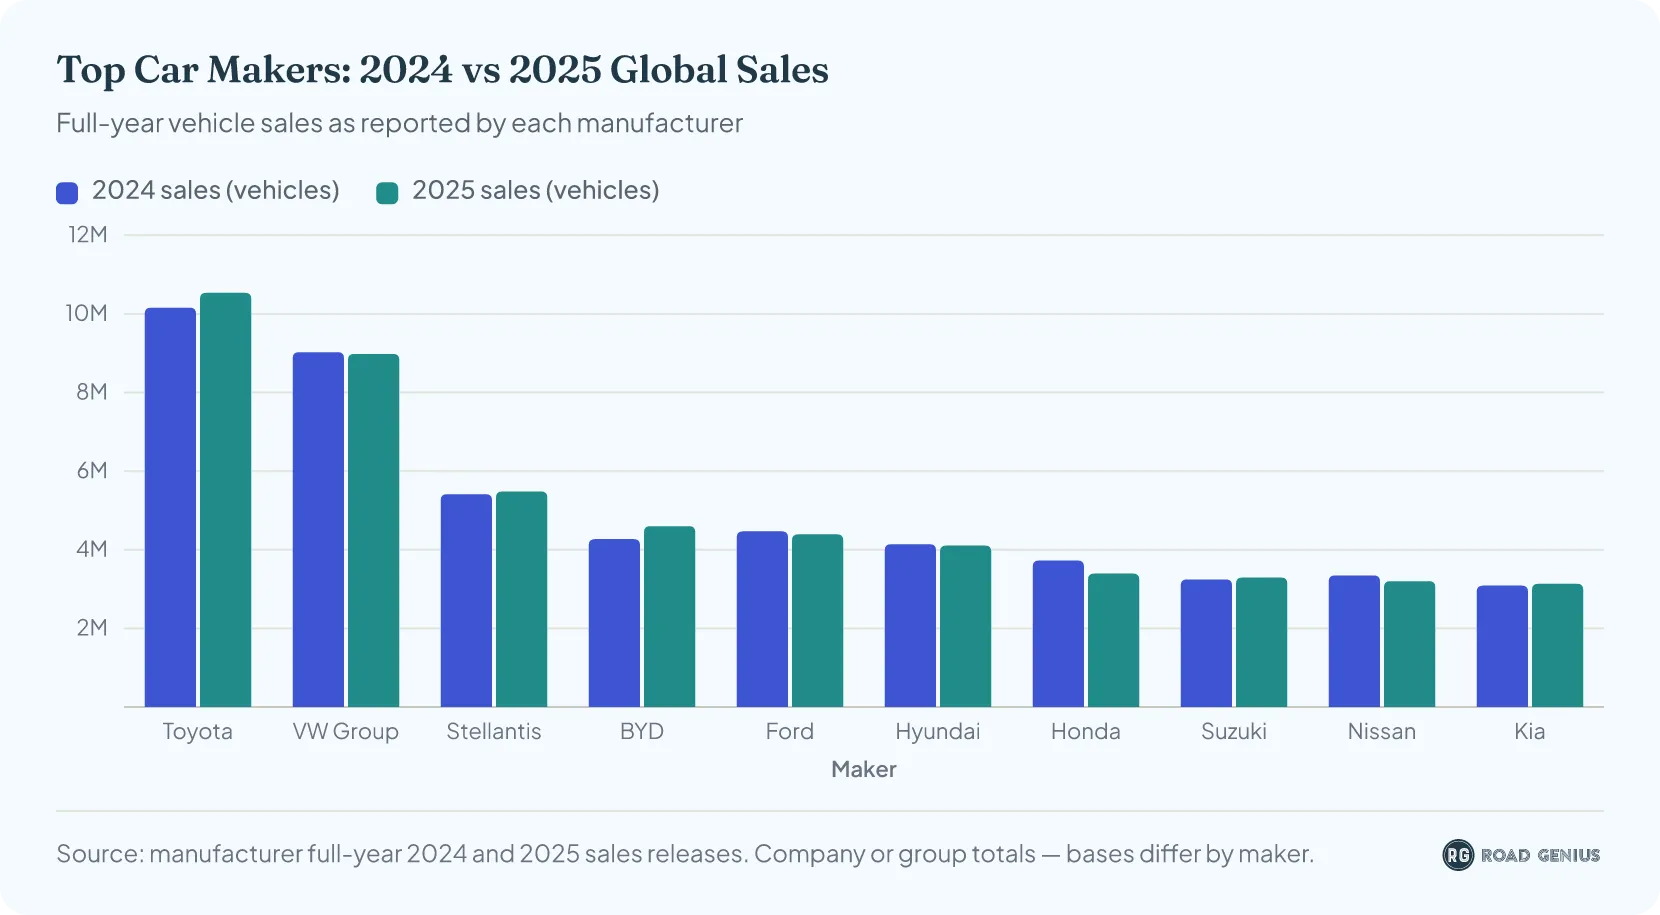Click the 'Maker' x-axis title
This screenshot has height=915, width=1660.
864,769
